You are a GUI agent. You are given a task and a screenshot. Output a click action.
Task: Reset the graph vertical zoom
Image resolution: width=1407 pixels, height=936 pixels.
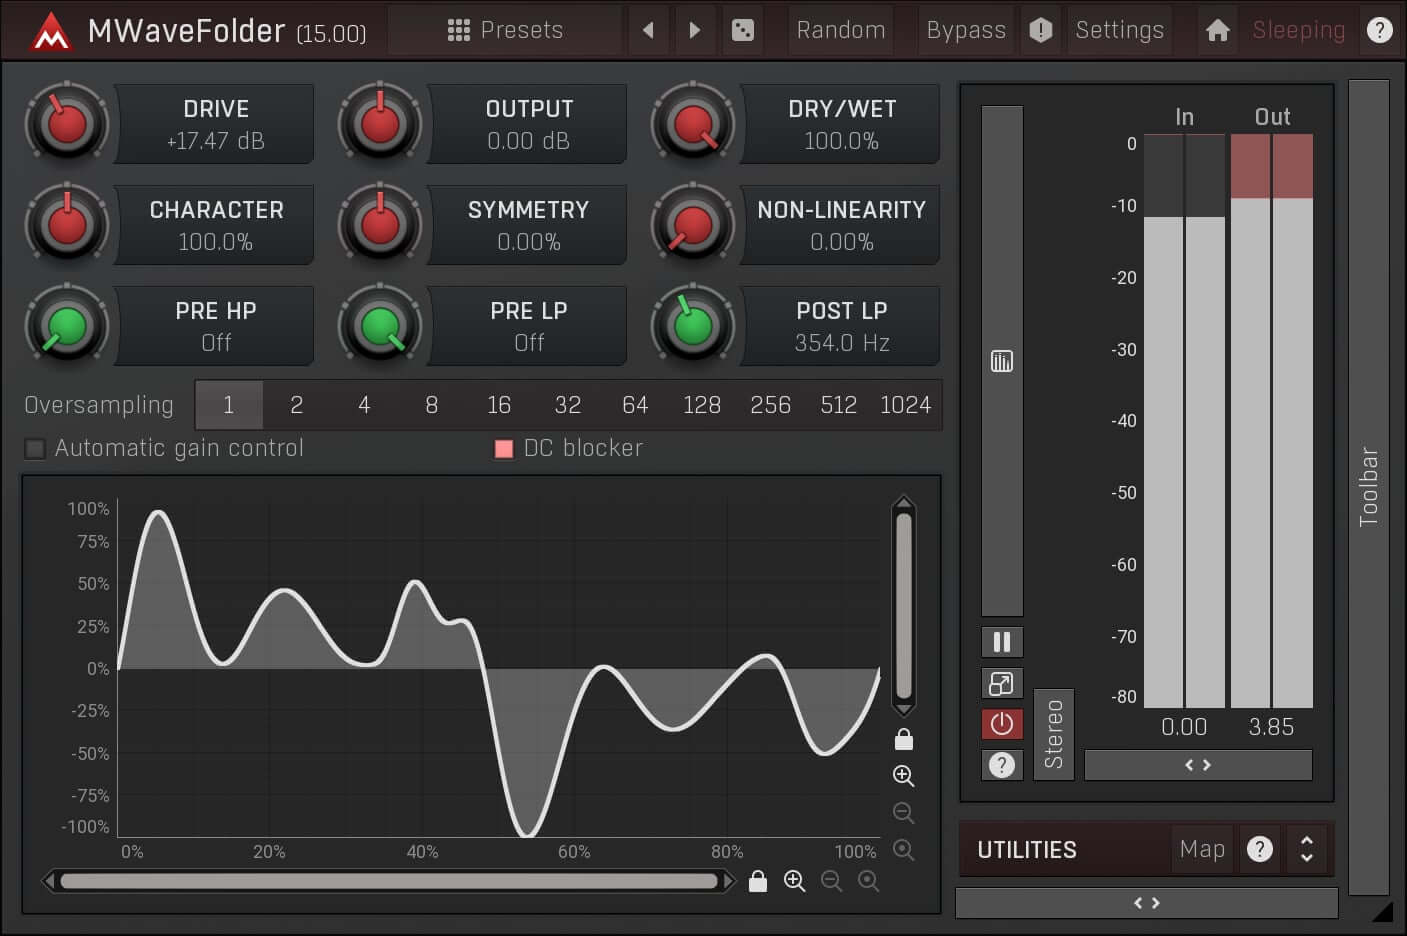pyautogui.click(x=904, y=850)
